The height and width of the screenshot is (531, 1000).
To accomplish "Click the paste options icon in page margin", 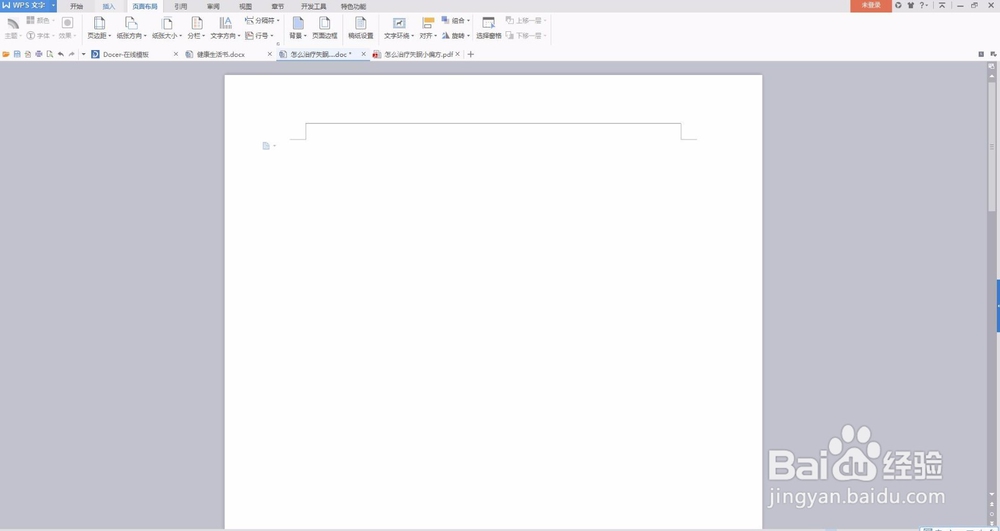I will coord(267,146).
